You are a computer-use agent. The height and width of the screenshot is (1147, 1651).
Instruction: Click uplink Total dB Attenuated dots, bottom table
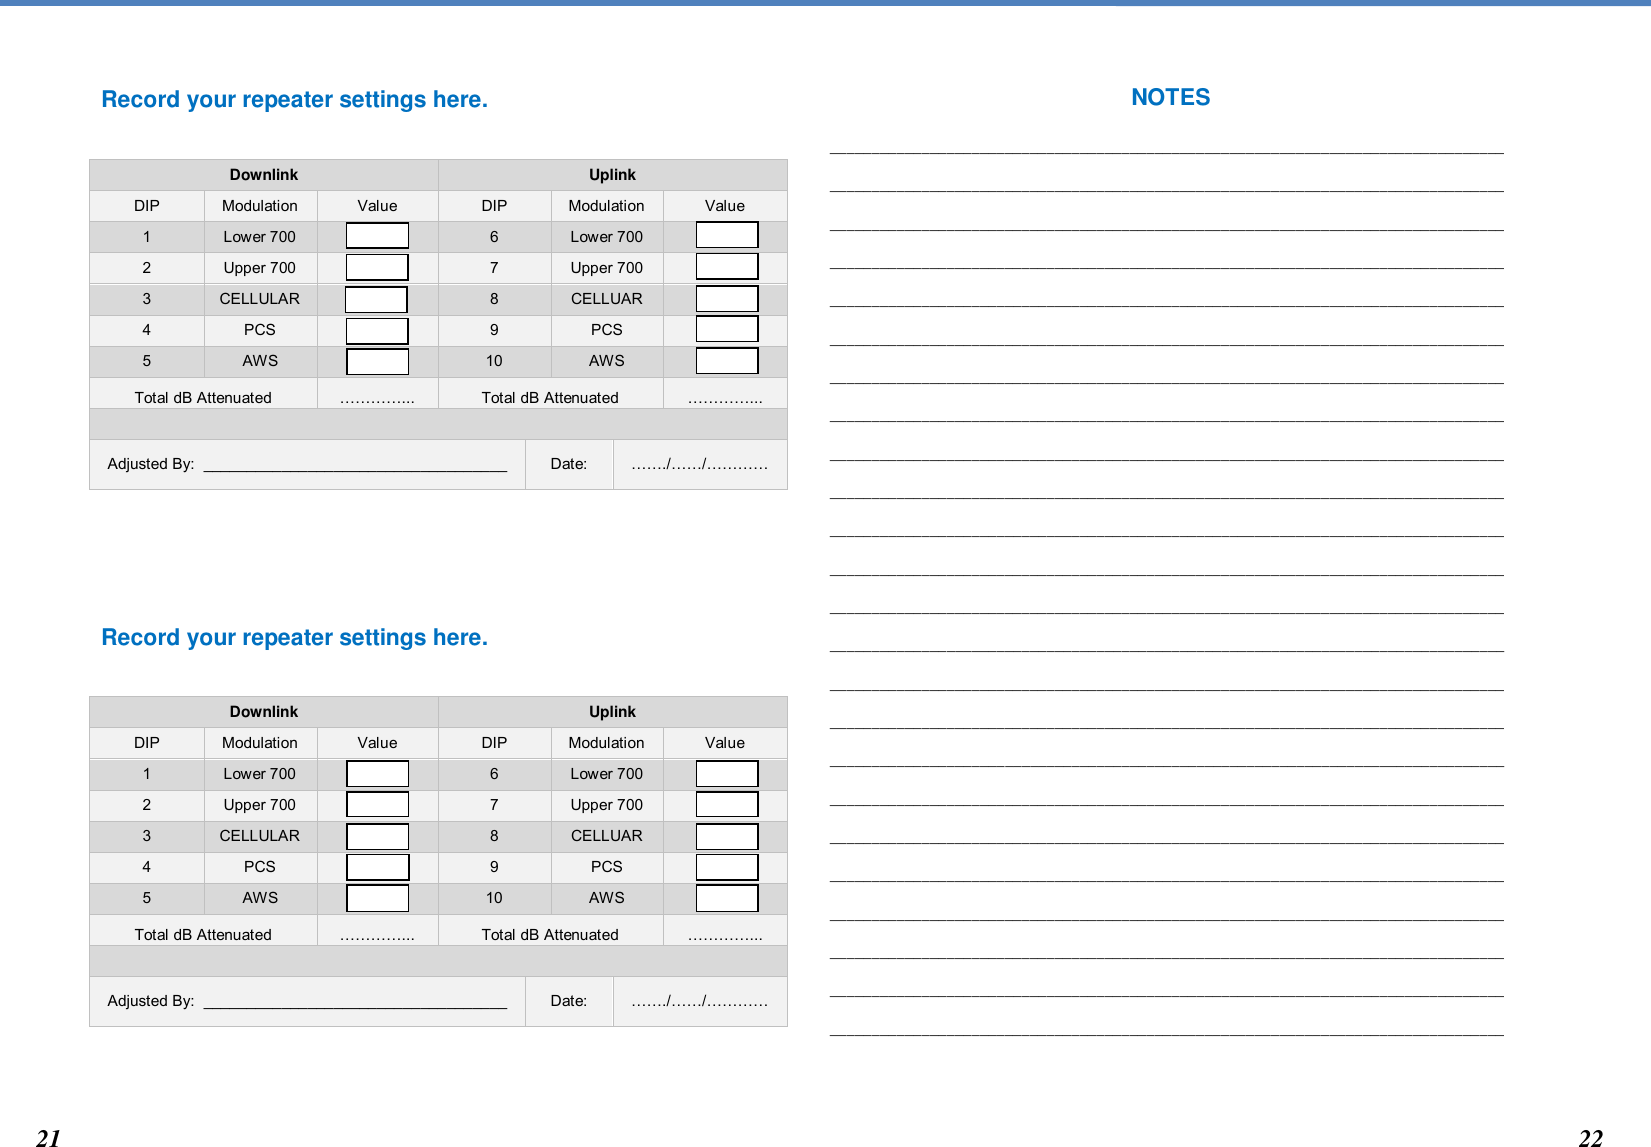click(x=725, y=937)
